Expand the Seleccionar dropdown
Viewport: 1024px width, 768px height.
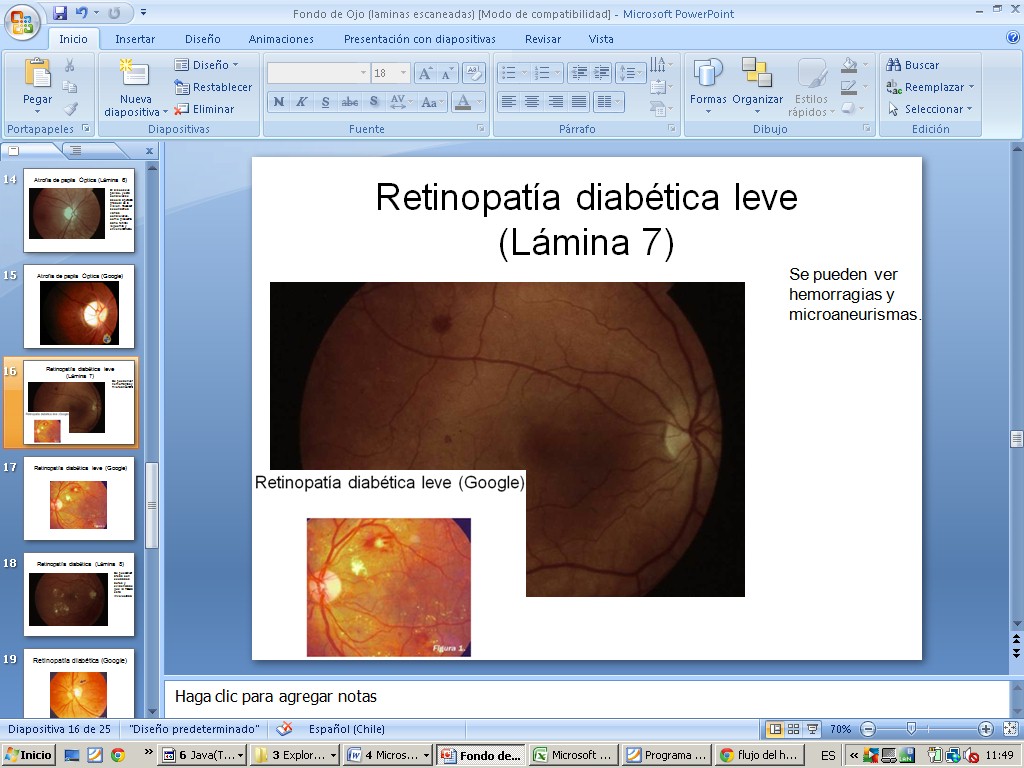click(930, 109)
